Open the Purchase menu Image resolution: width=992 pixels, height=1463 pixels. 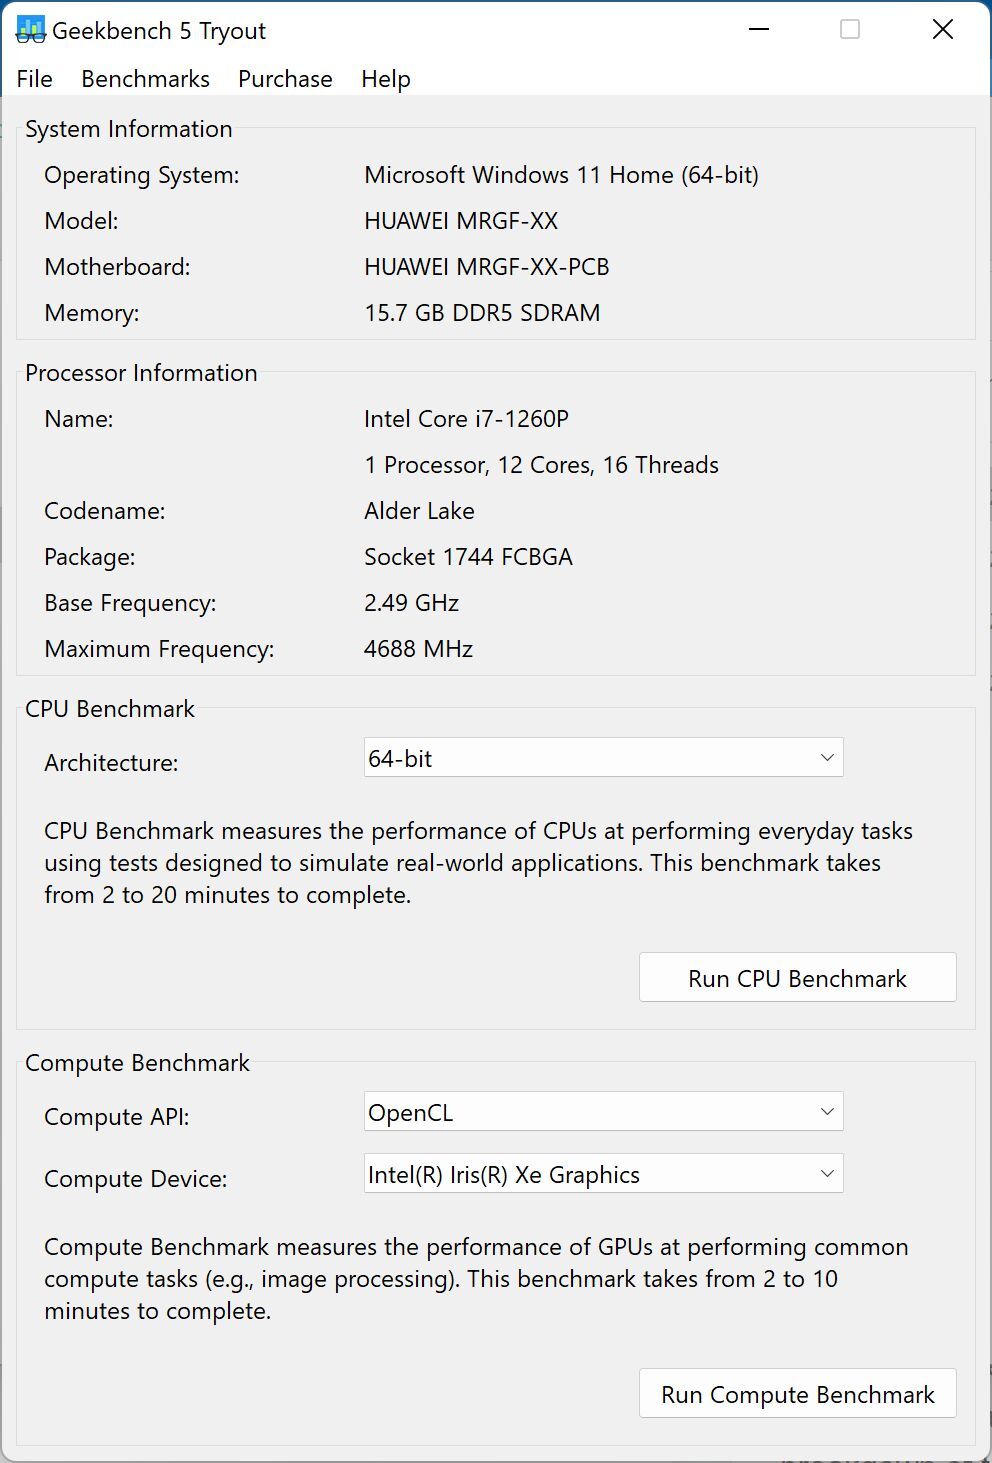(284, 79)
